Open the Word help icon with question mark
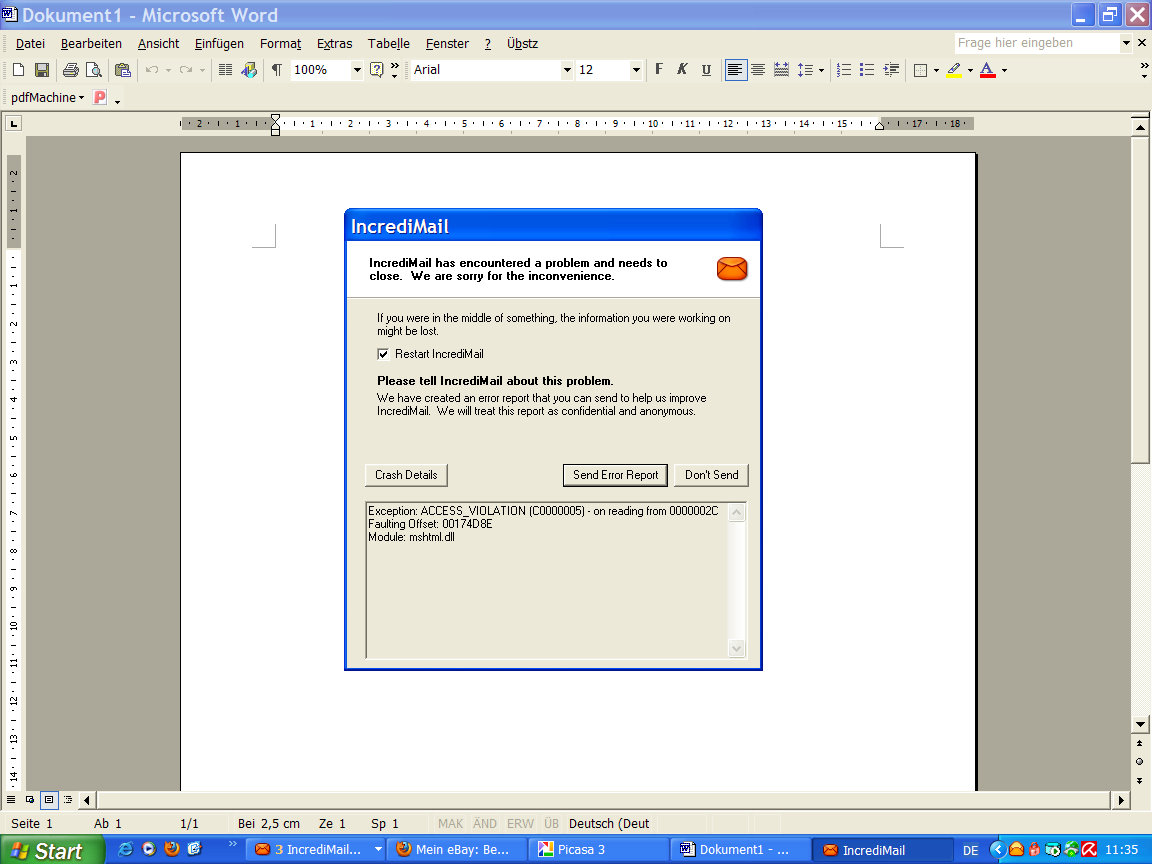Image resolution: width=1152 pixels, height=864 pixels. point(377,70)
